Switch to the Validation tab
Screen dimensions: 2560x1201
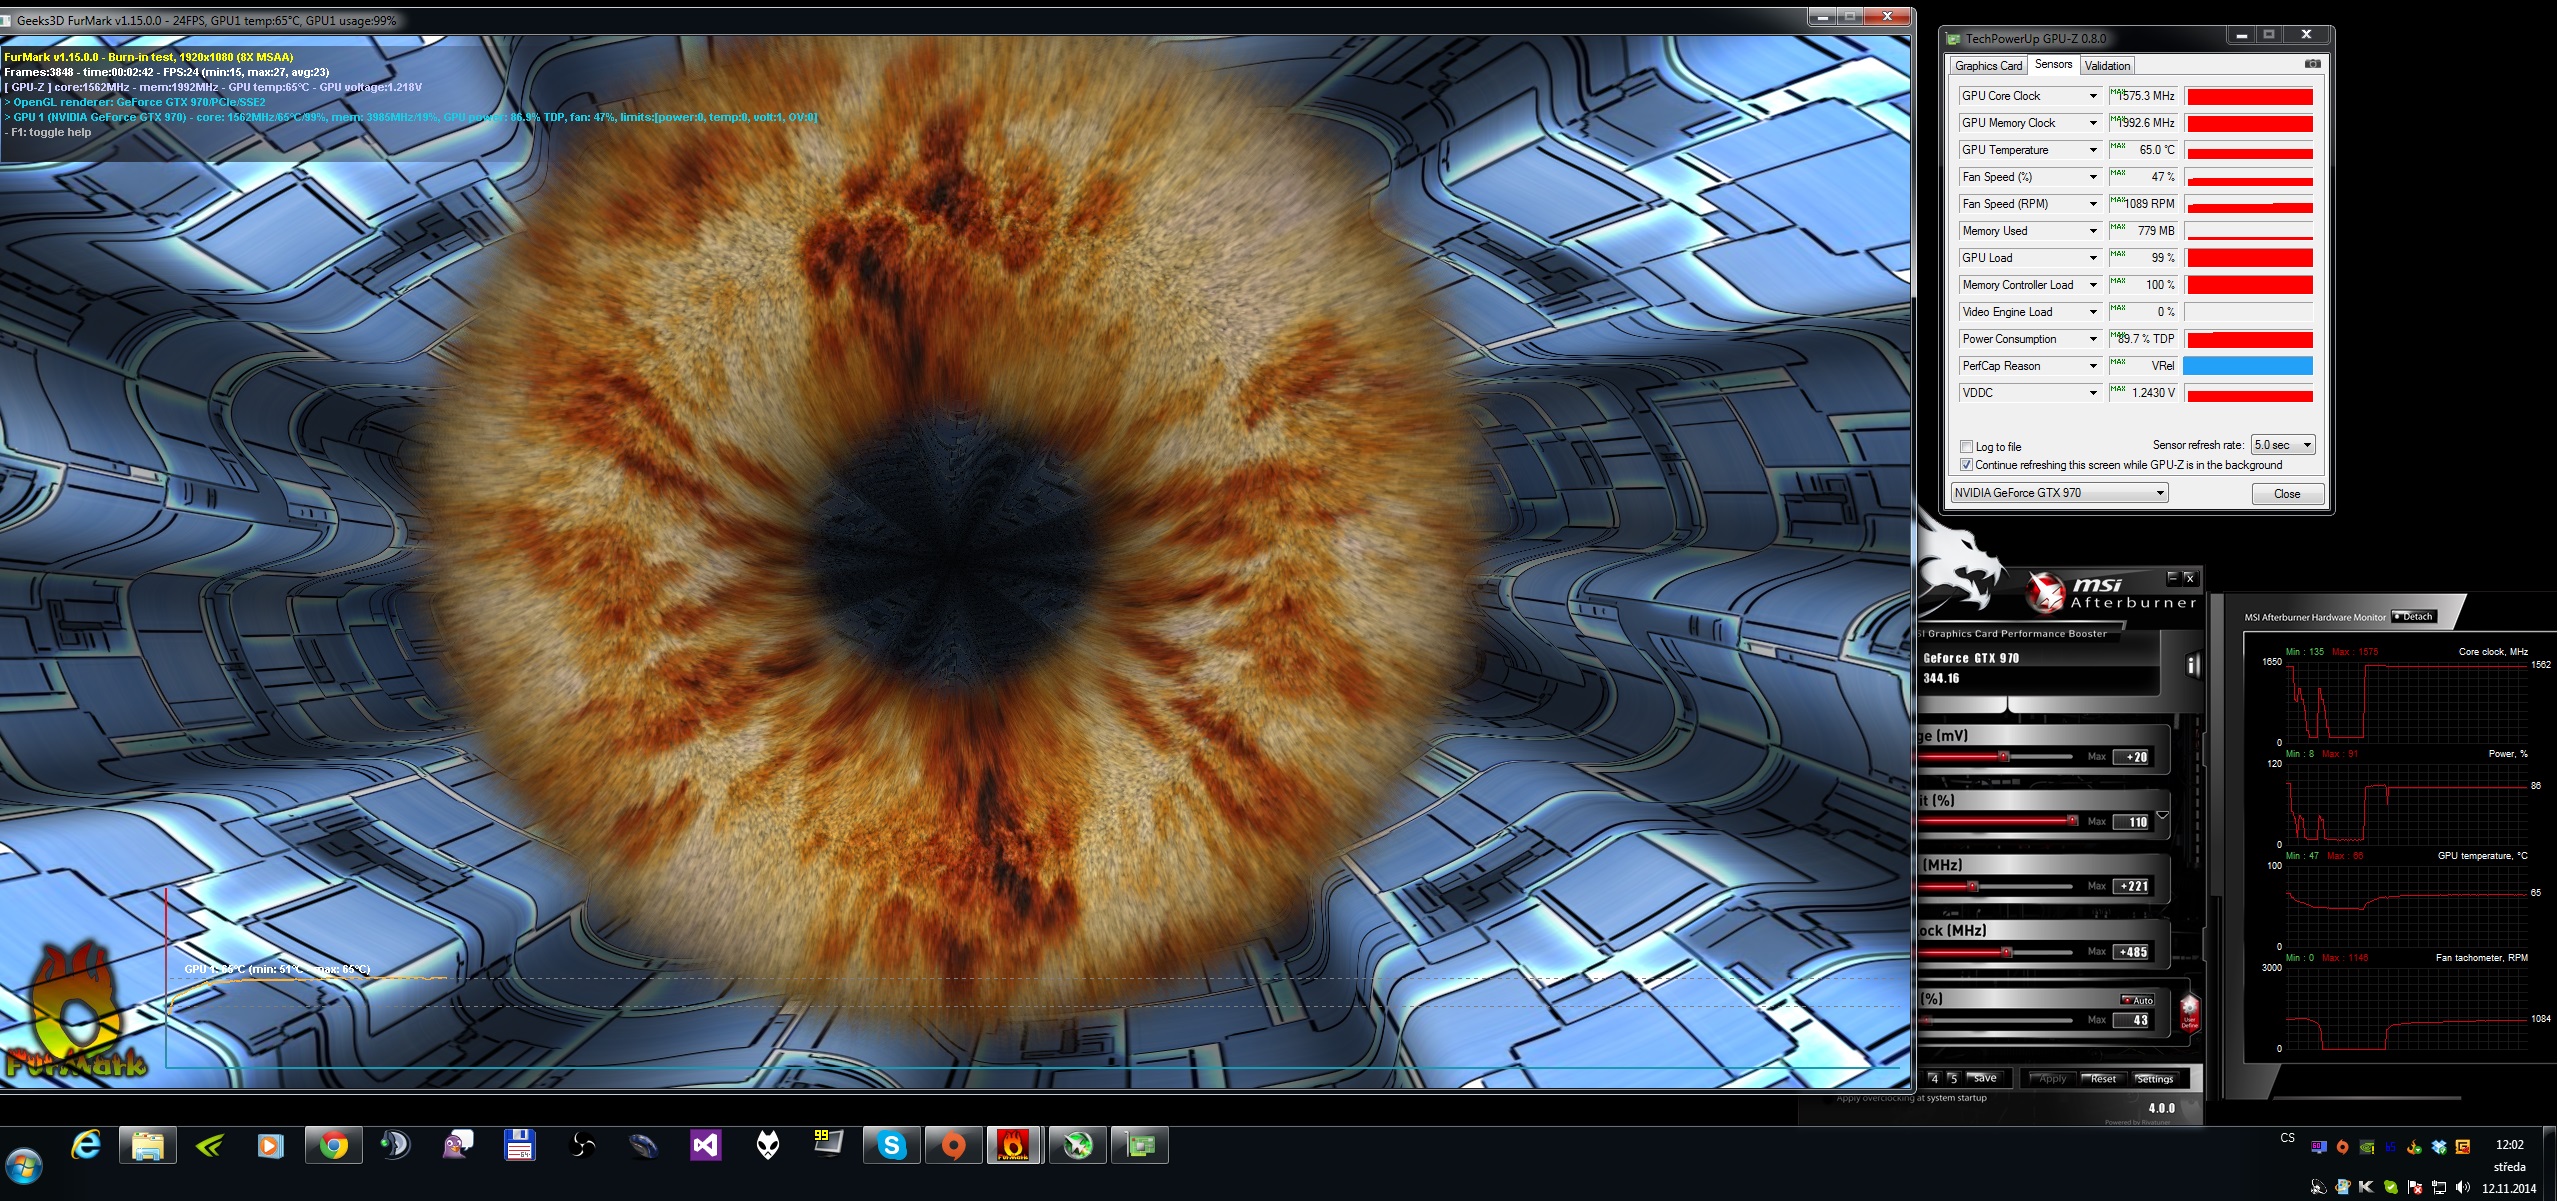pos(2107,66)
